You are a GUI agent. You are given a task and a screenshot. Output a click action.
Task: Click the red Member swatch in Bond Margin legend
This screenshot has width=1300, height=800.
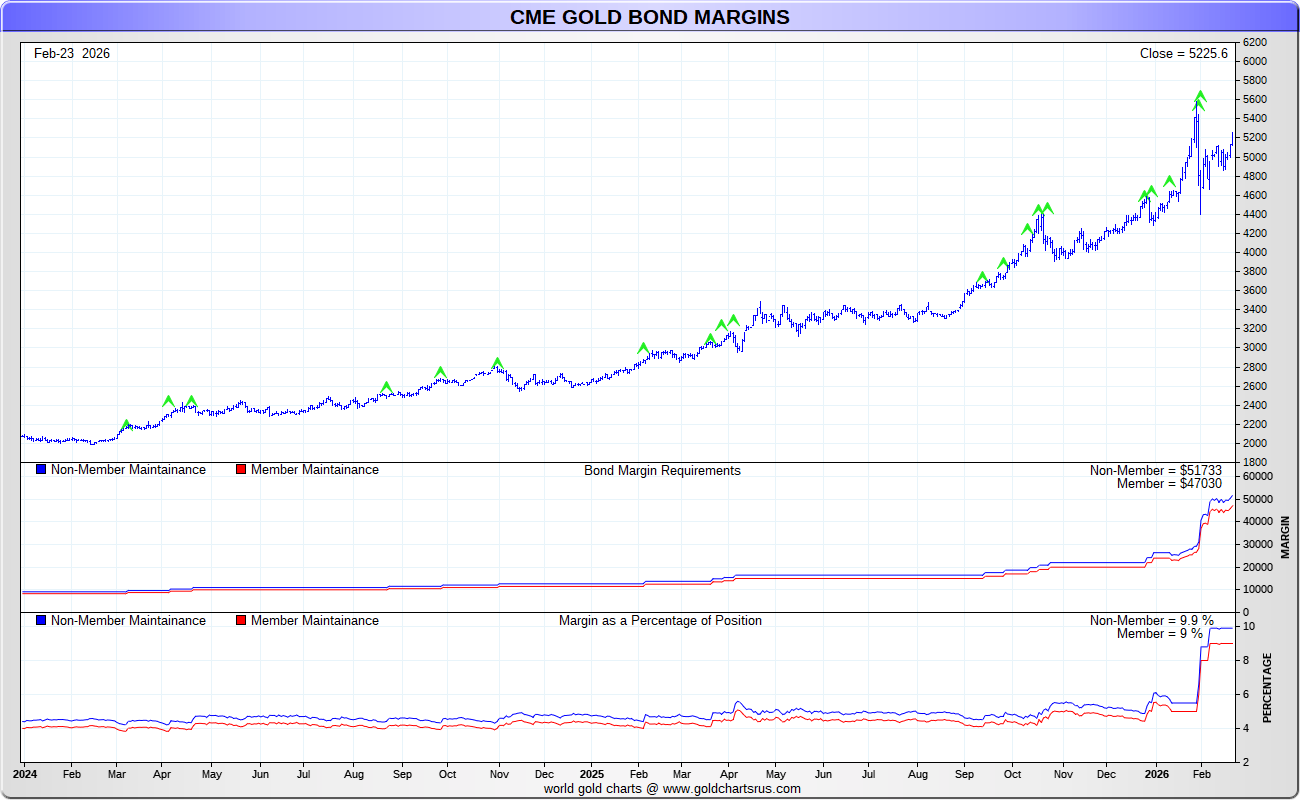pyautogui.click(x=241, y=470)
